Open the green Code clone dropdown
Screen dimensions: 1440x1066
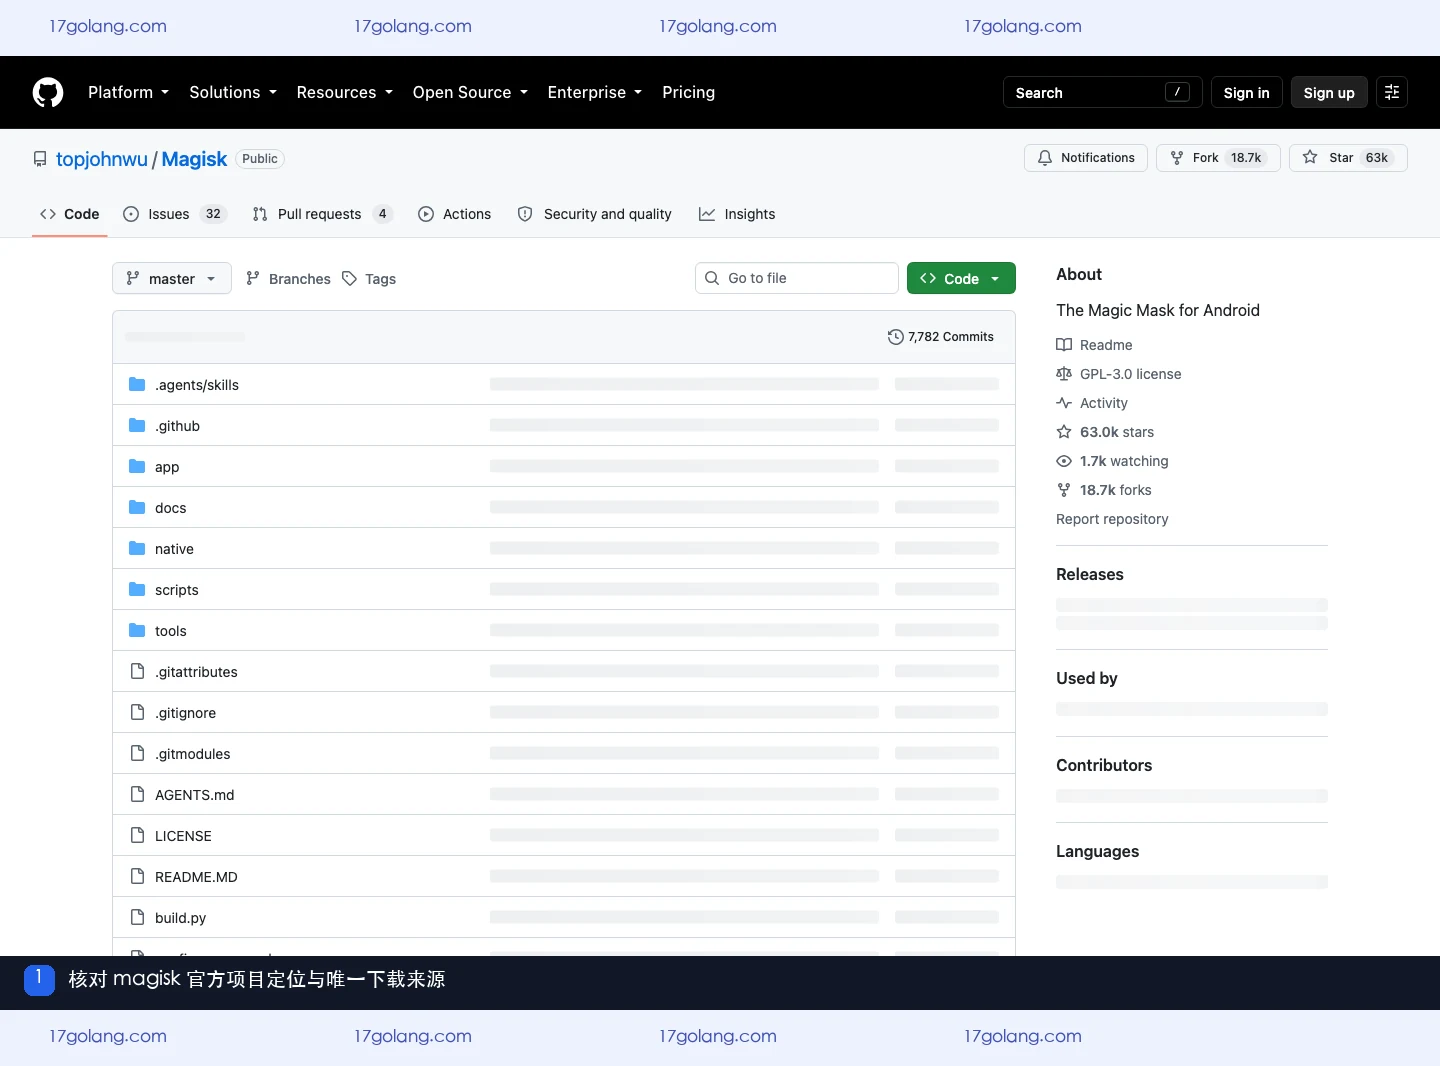click(961, 278)
